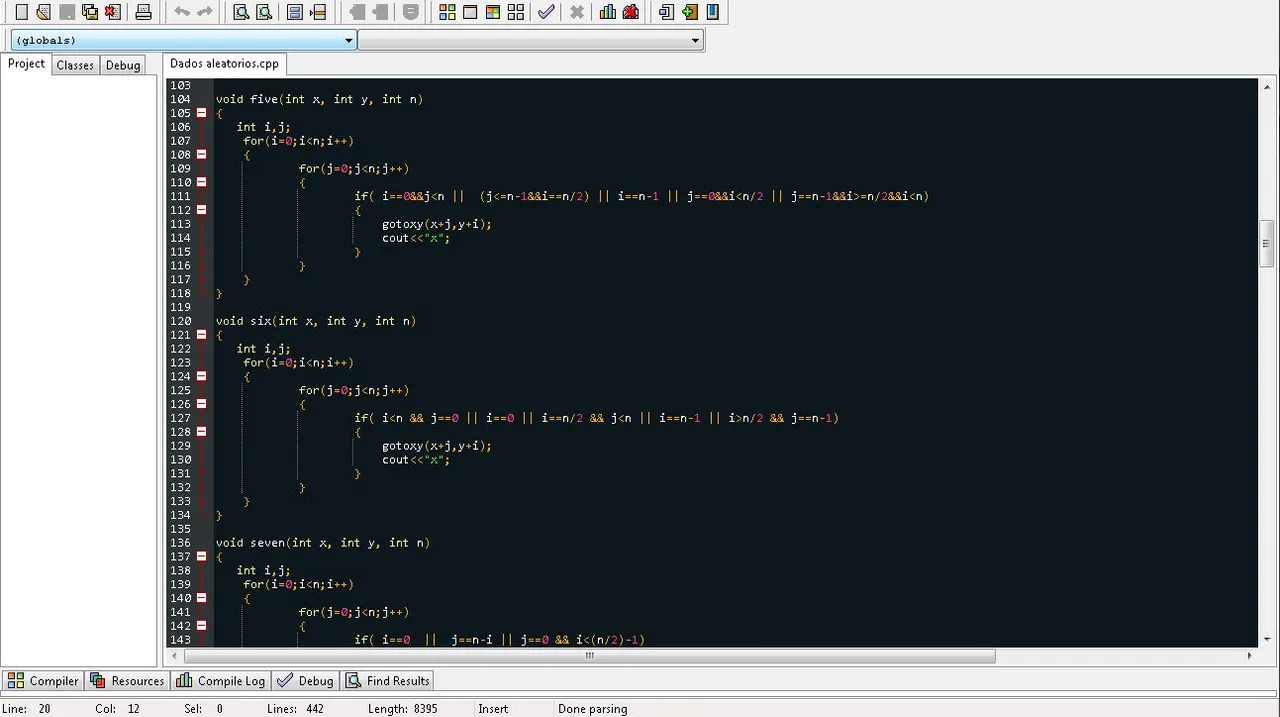Click the editor horizontal scrollbar thumb
This screenshot has height=717, width=1280.
[589, 656]
